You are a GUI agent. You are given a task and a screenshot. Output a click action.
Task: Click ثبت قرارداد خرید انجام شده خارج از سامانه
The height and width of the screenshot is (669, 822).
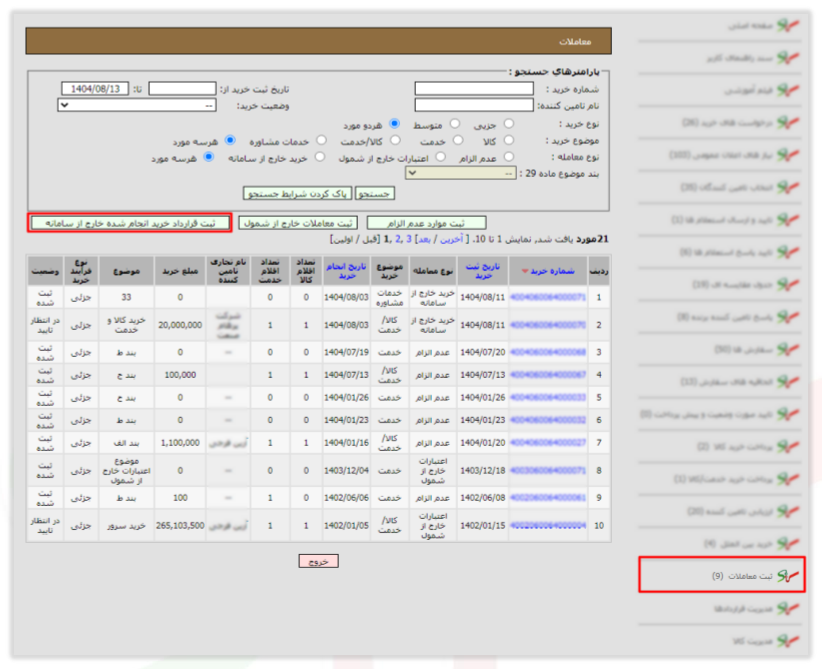pyautogui.click(x=130, y=223)
